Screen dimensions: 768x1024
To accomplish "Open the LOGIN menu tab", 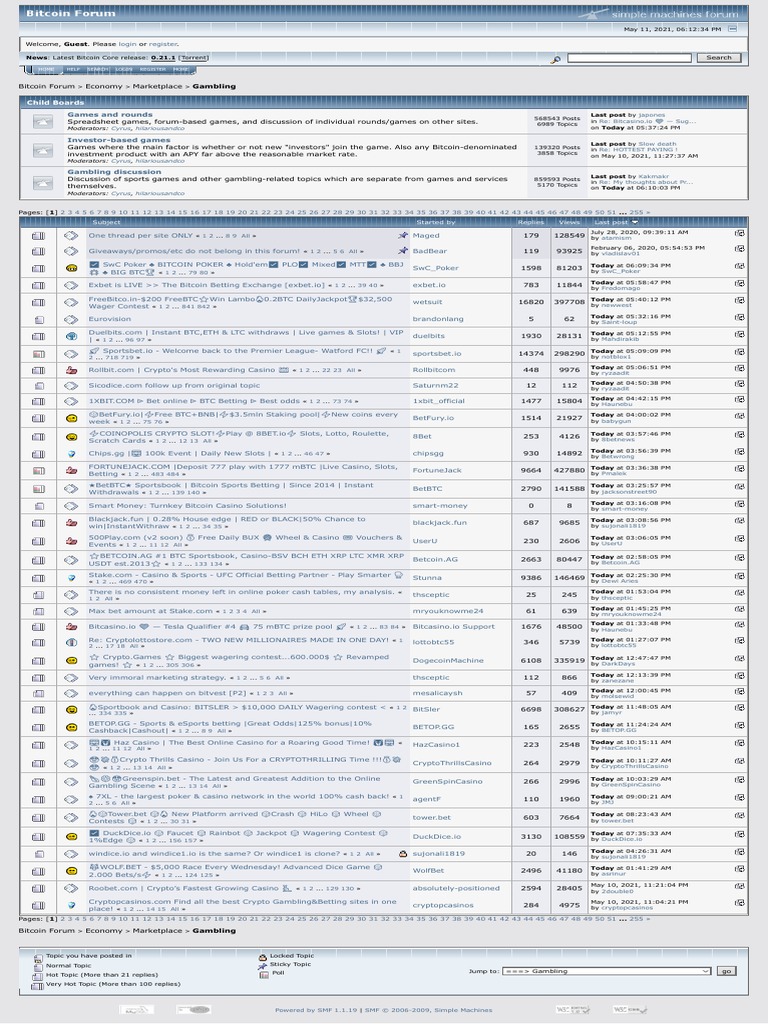I will coord(124,69).
